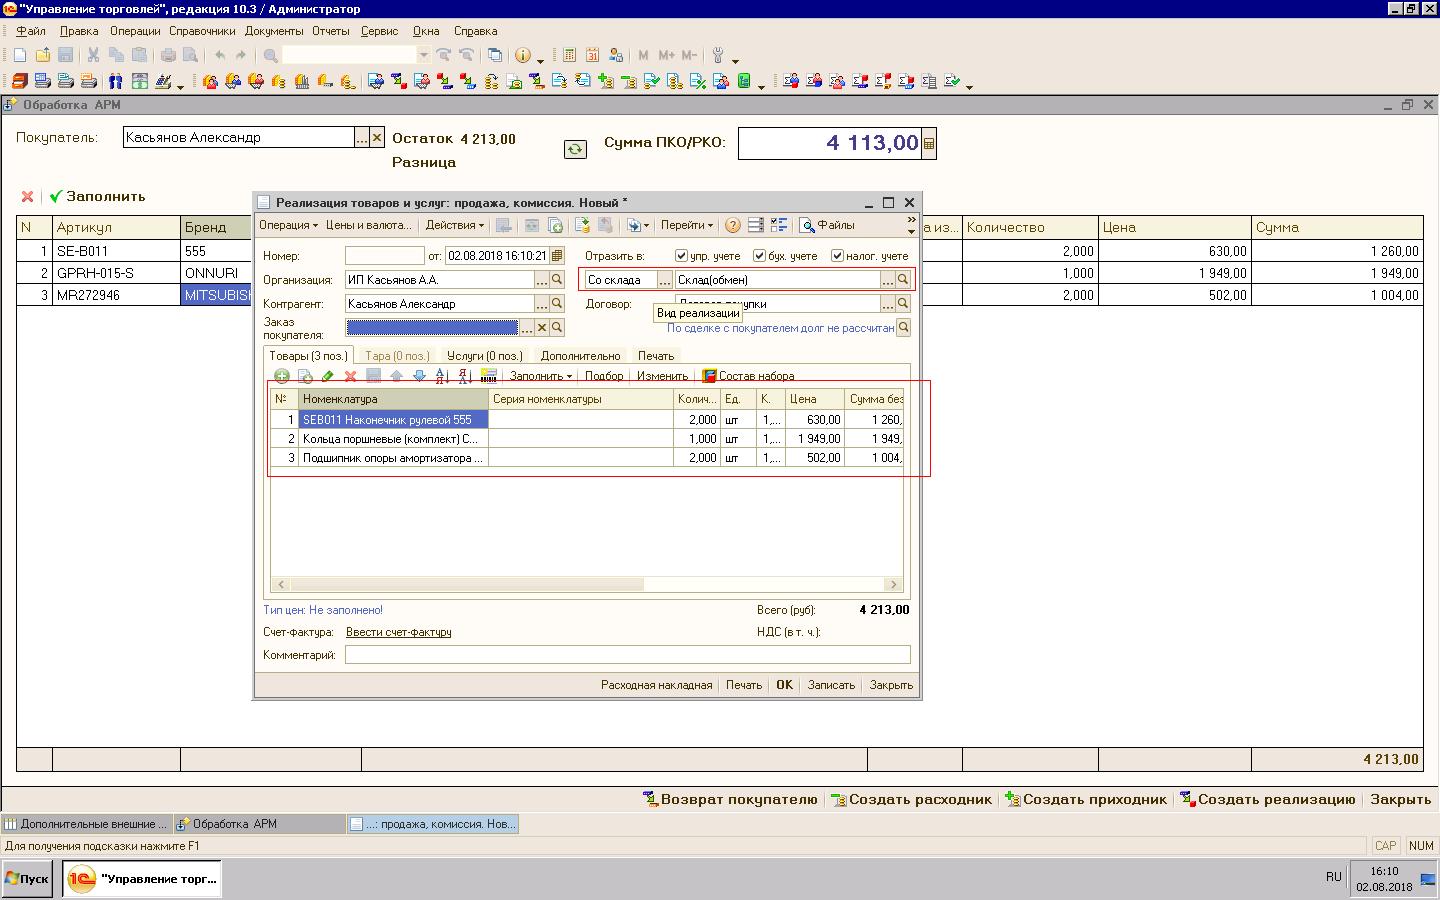Open the Справочники menu
The width and height of the screenshot is (1440, 900).
tap(202, 31)
